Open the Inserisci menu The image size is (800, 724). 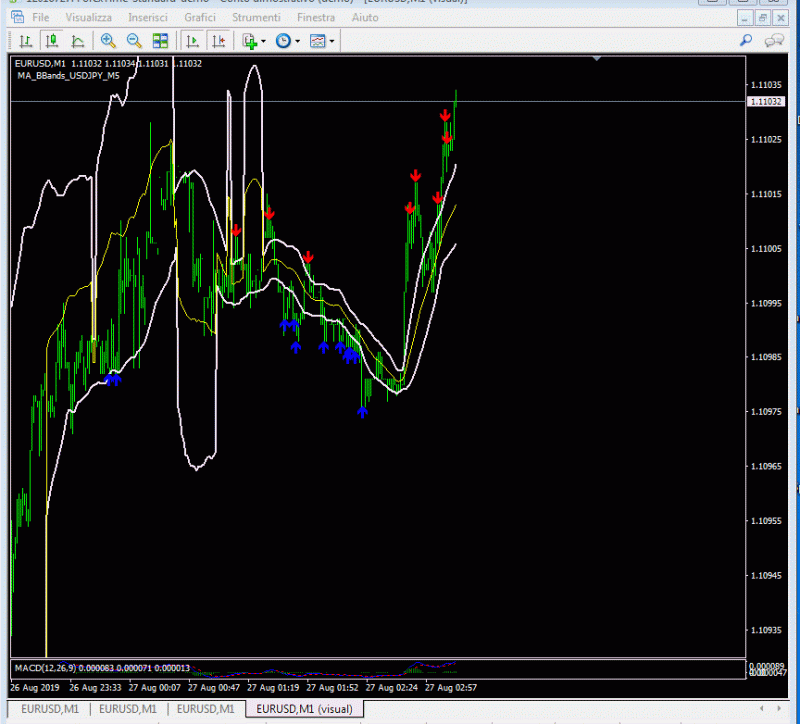pyautogui.click(x=148, y=17)
